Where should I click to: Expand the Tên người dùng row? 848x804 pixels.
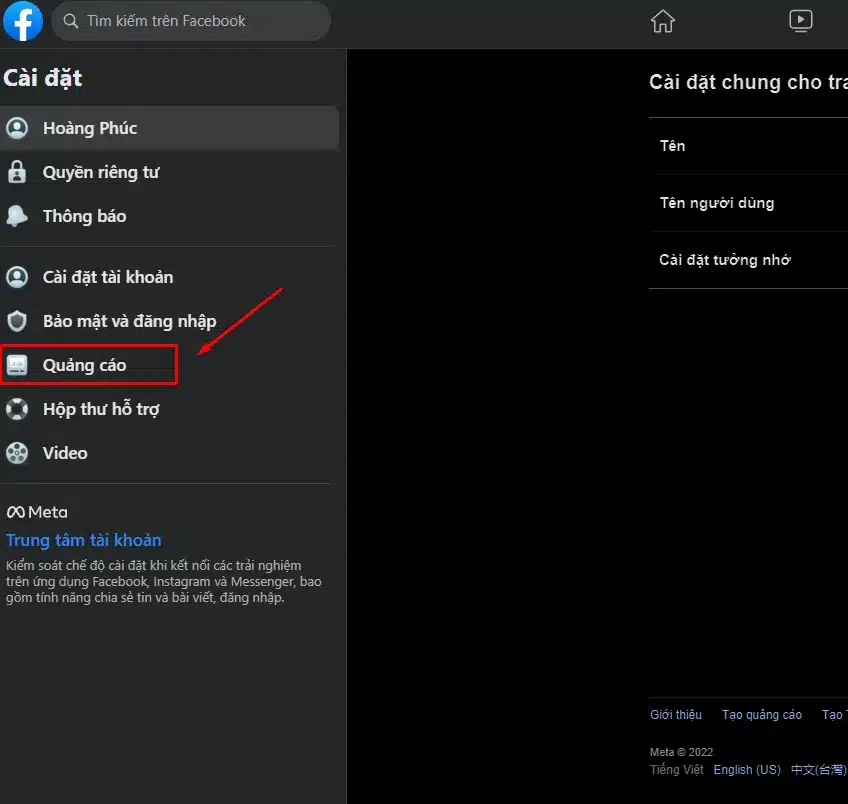(748, 203)
